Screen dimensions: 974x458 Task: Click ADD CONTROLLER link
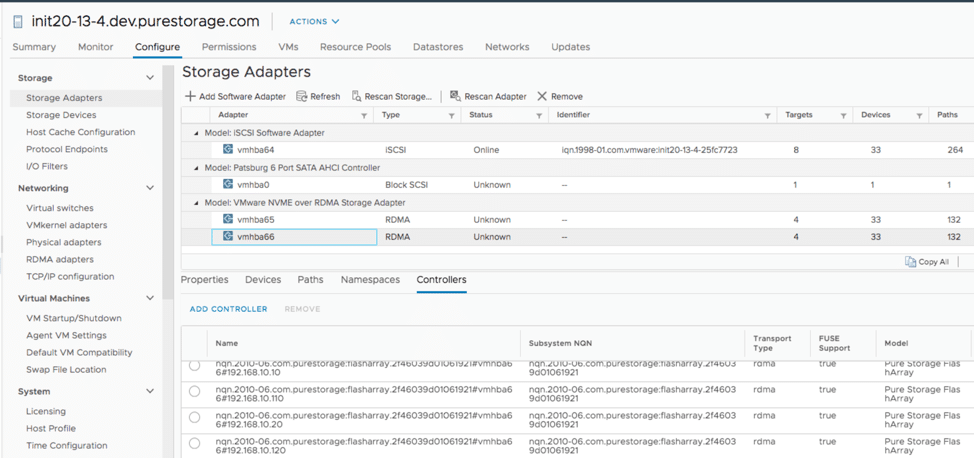click(x=229, y=309)
